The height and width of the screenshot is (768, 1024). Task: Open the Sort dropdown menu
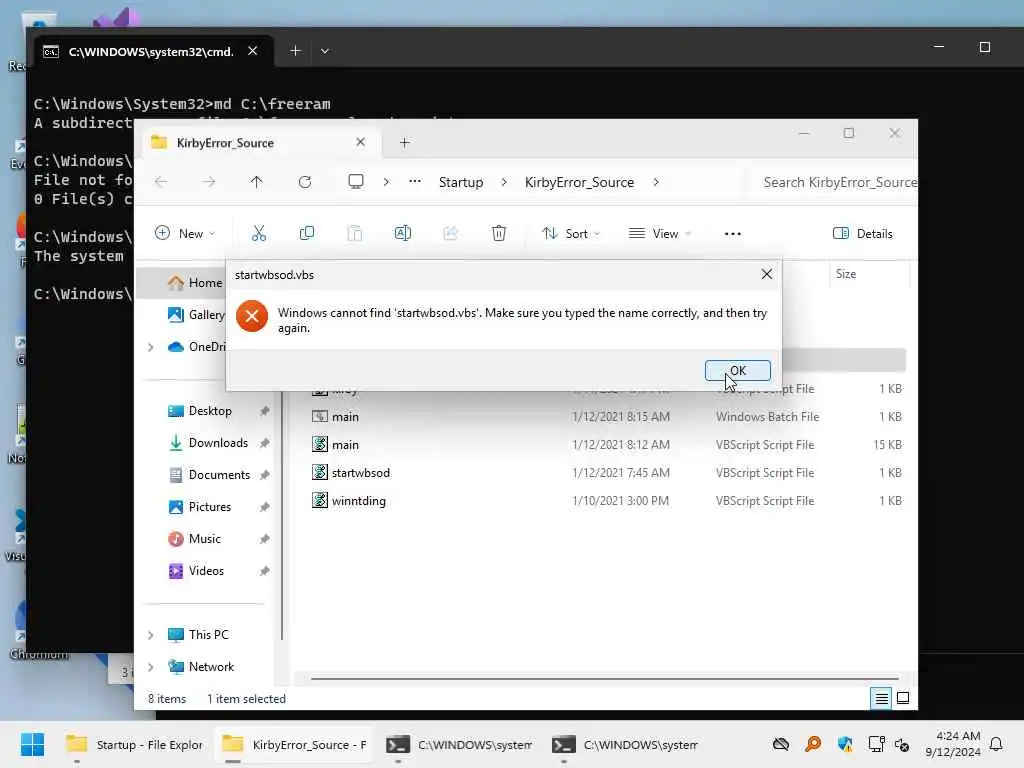tap(571, 233)
